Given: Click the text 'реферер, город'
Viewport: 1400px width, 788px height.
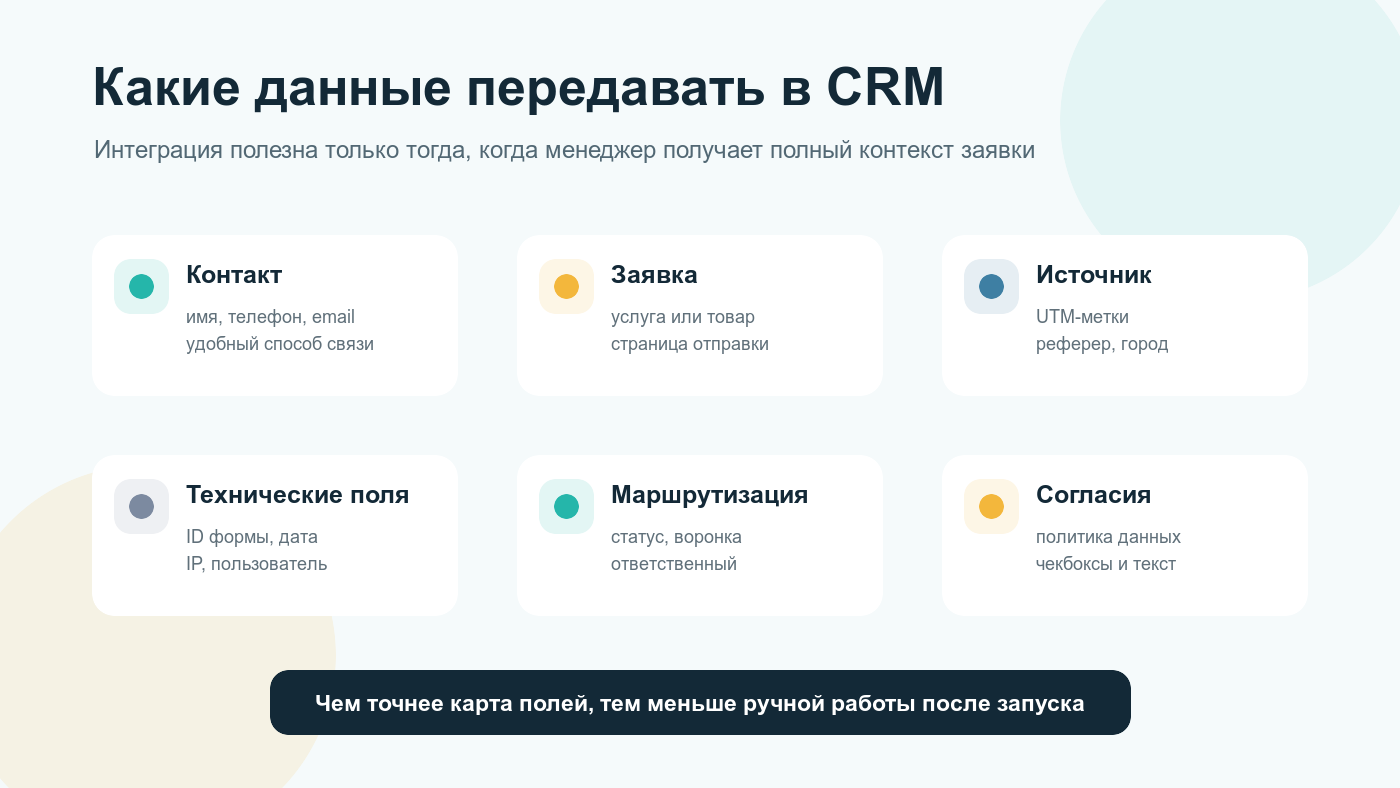Looking at the screenshot, I should click(1102, 344).
